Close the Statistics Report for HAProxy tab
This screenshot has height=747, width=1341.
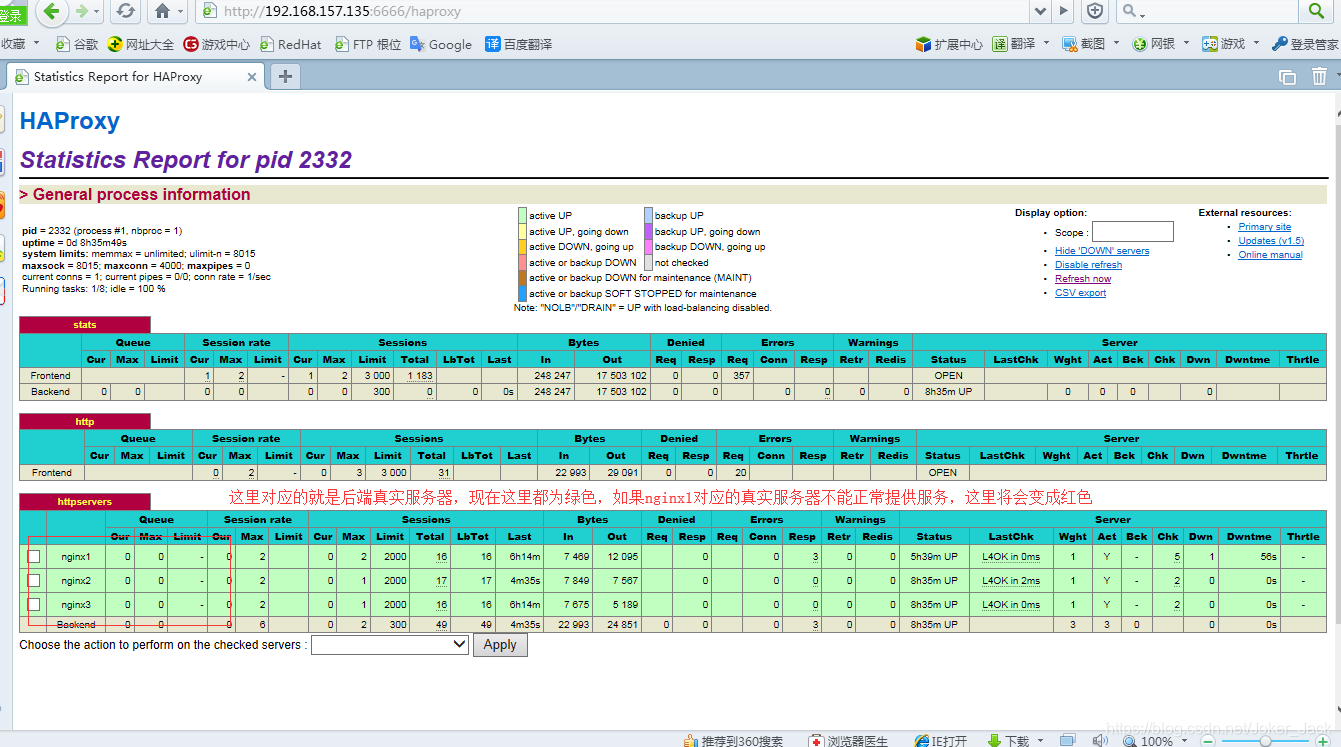click(252, 77)
